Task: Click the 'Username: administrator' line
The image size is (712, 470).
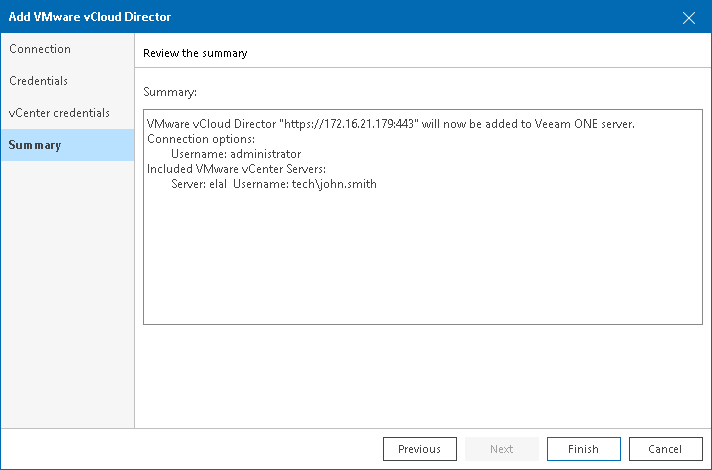Action: point(236,154)
